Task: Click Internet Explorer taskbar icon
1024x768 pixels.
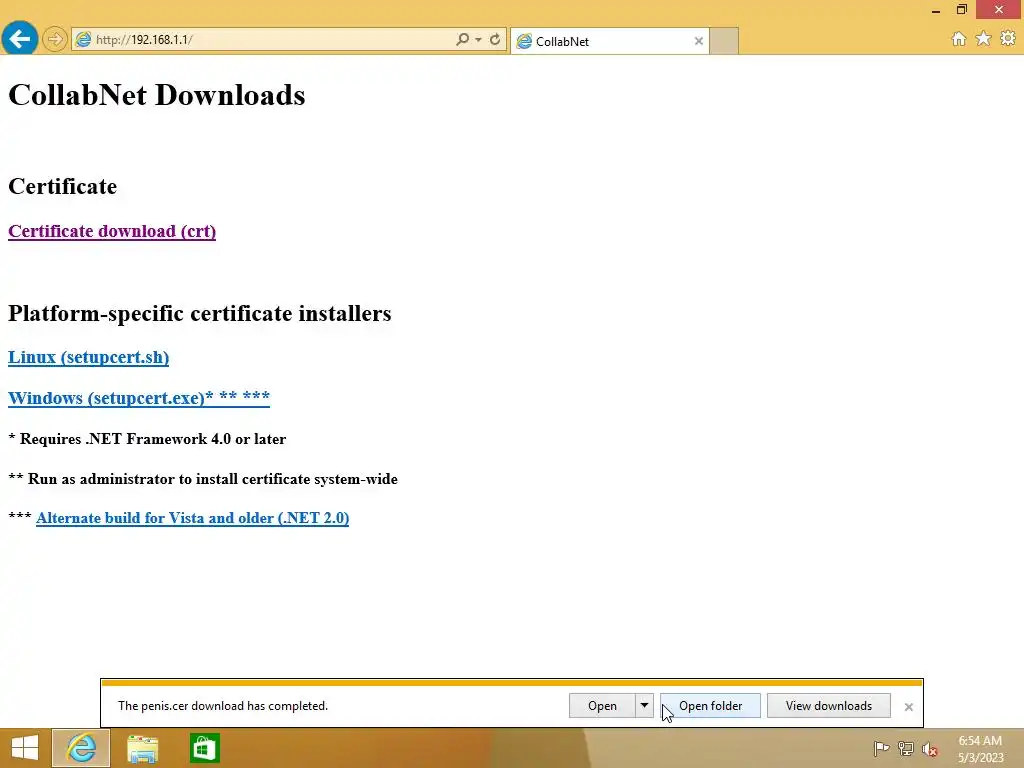Action: coord(81,748)
